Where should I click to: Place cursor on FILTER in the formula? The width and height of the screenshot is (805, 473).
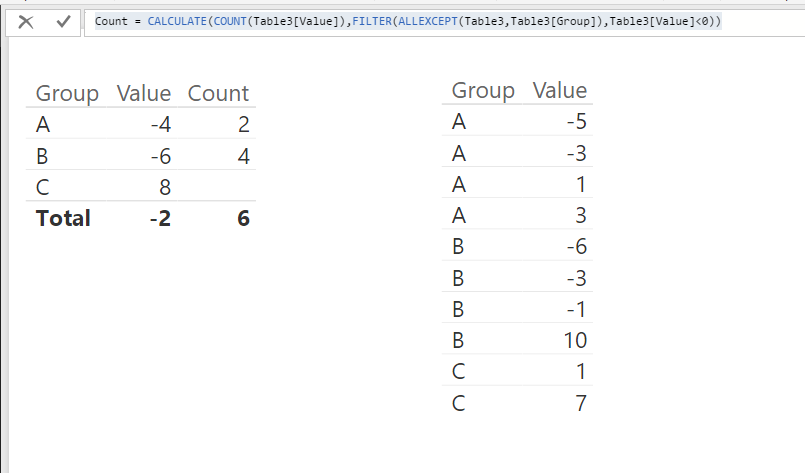click(372, 22)
